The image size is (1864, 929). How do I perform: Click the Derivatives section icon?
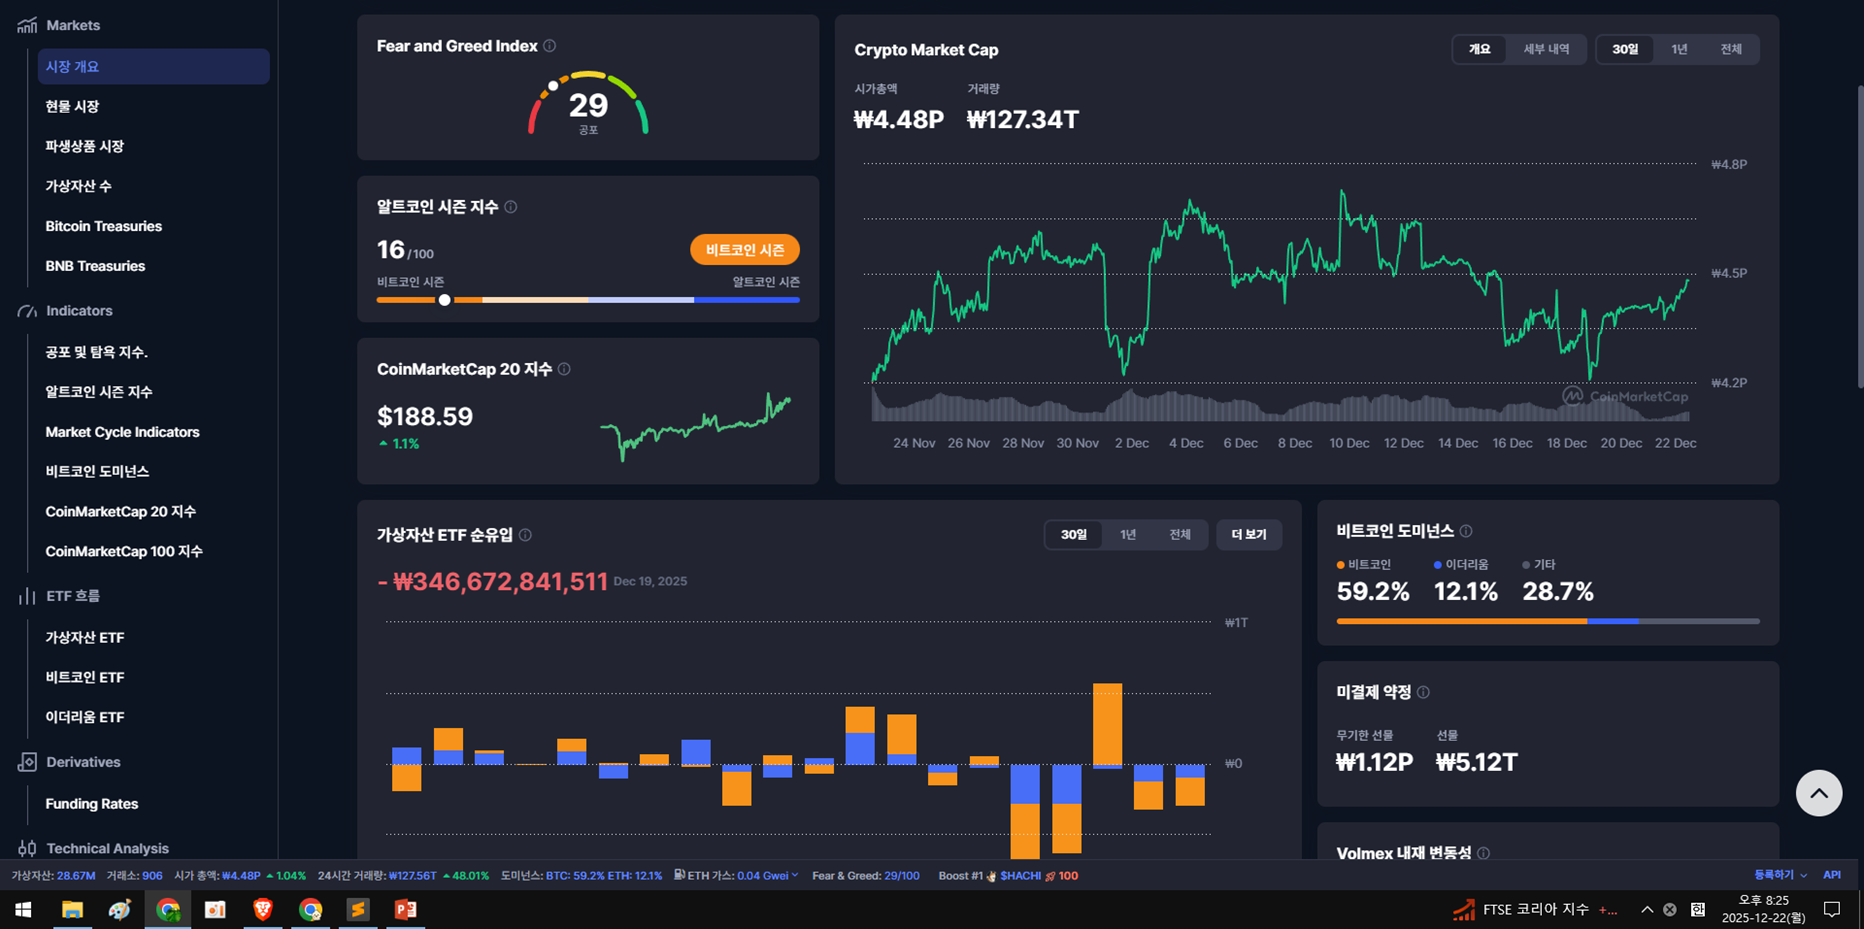[27, 762]
